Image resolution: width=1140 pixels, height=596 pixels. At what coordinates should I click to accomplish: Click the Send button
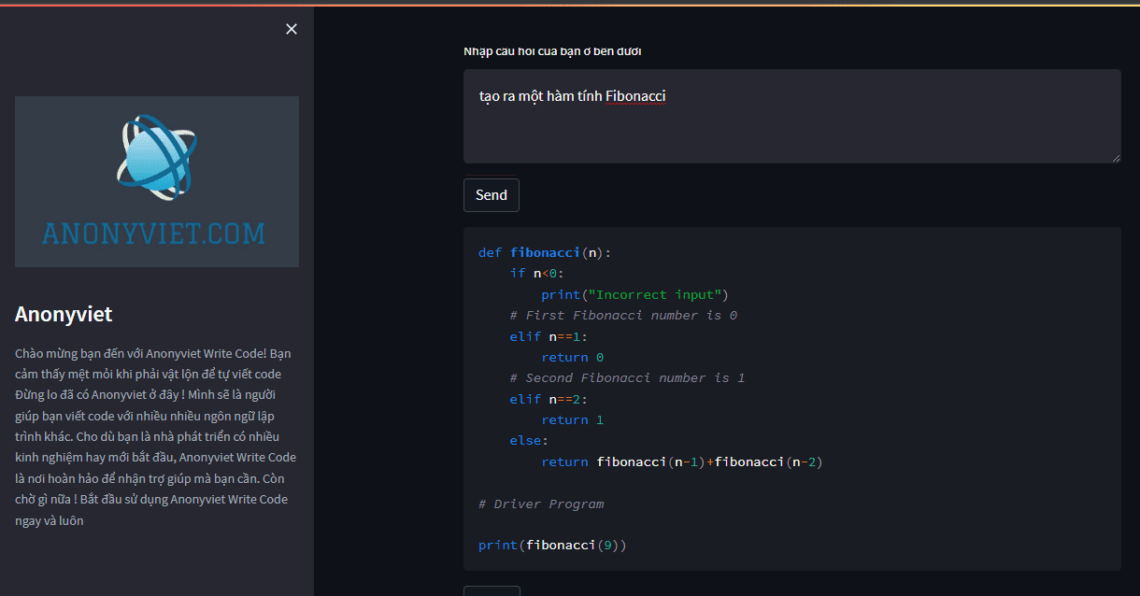click(490, 194)
